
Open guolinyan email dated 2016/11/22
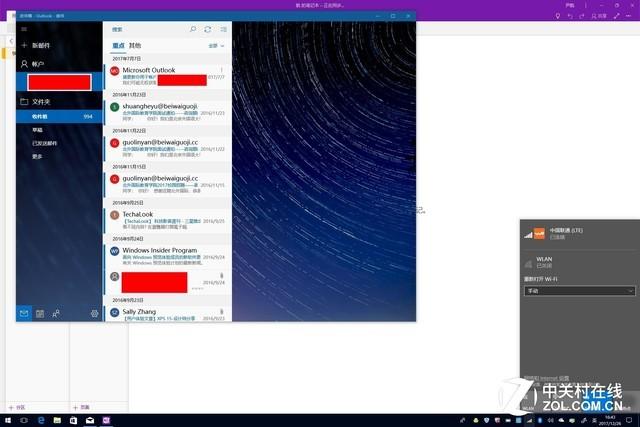[x=168, y=148]
